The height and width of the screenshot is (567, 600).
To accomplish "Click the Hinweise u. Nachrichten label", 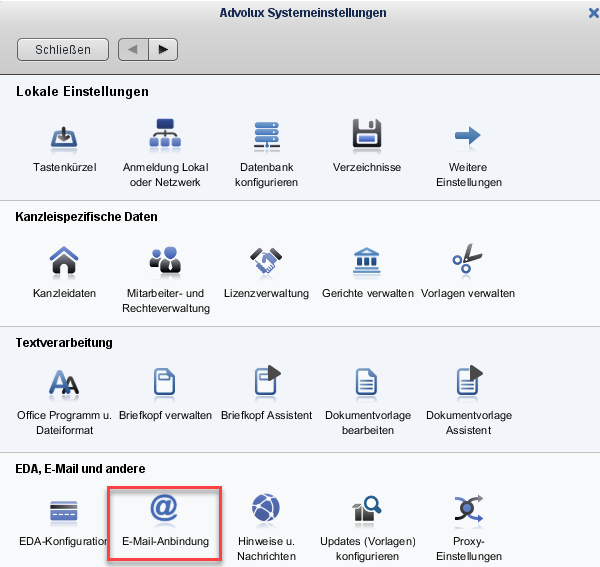I will (266, 548).
